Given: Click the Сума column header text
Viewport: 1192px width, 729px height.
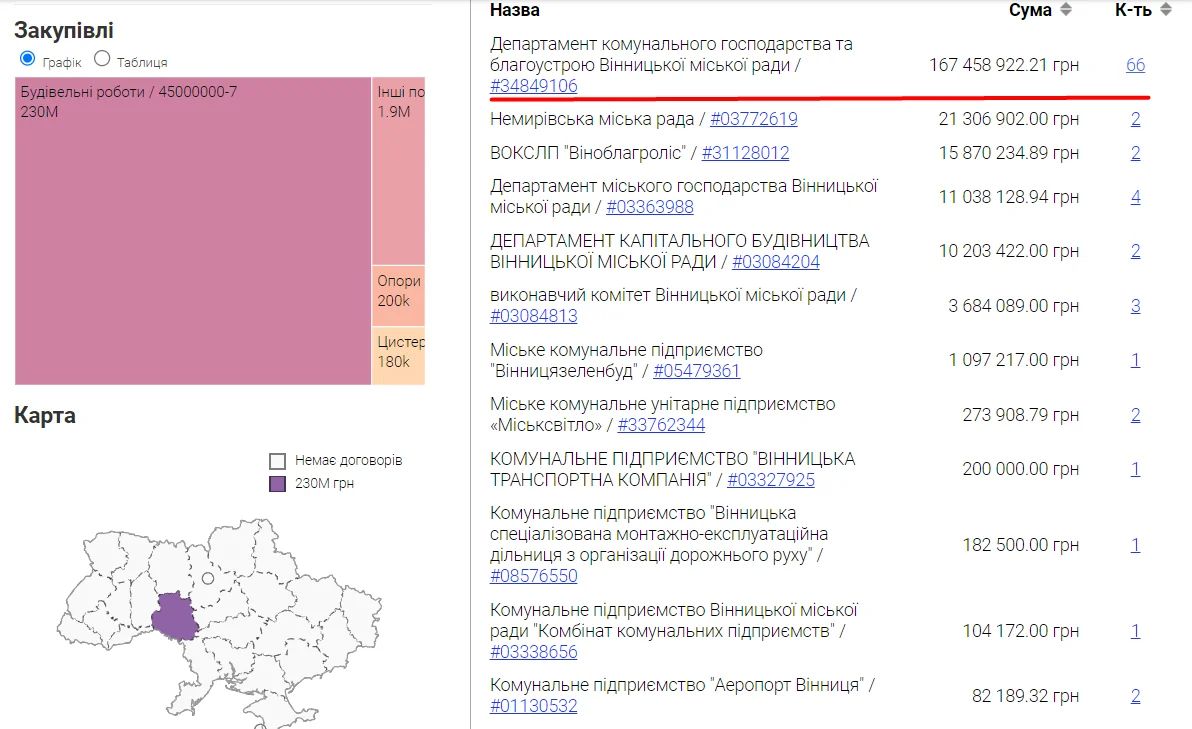Looking at the screenshot, I should [x=1030, y=10].
